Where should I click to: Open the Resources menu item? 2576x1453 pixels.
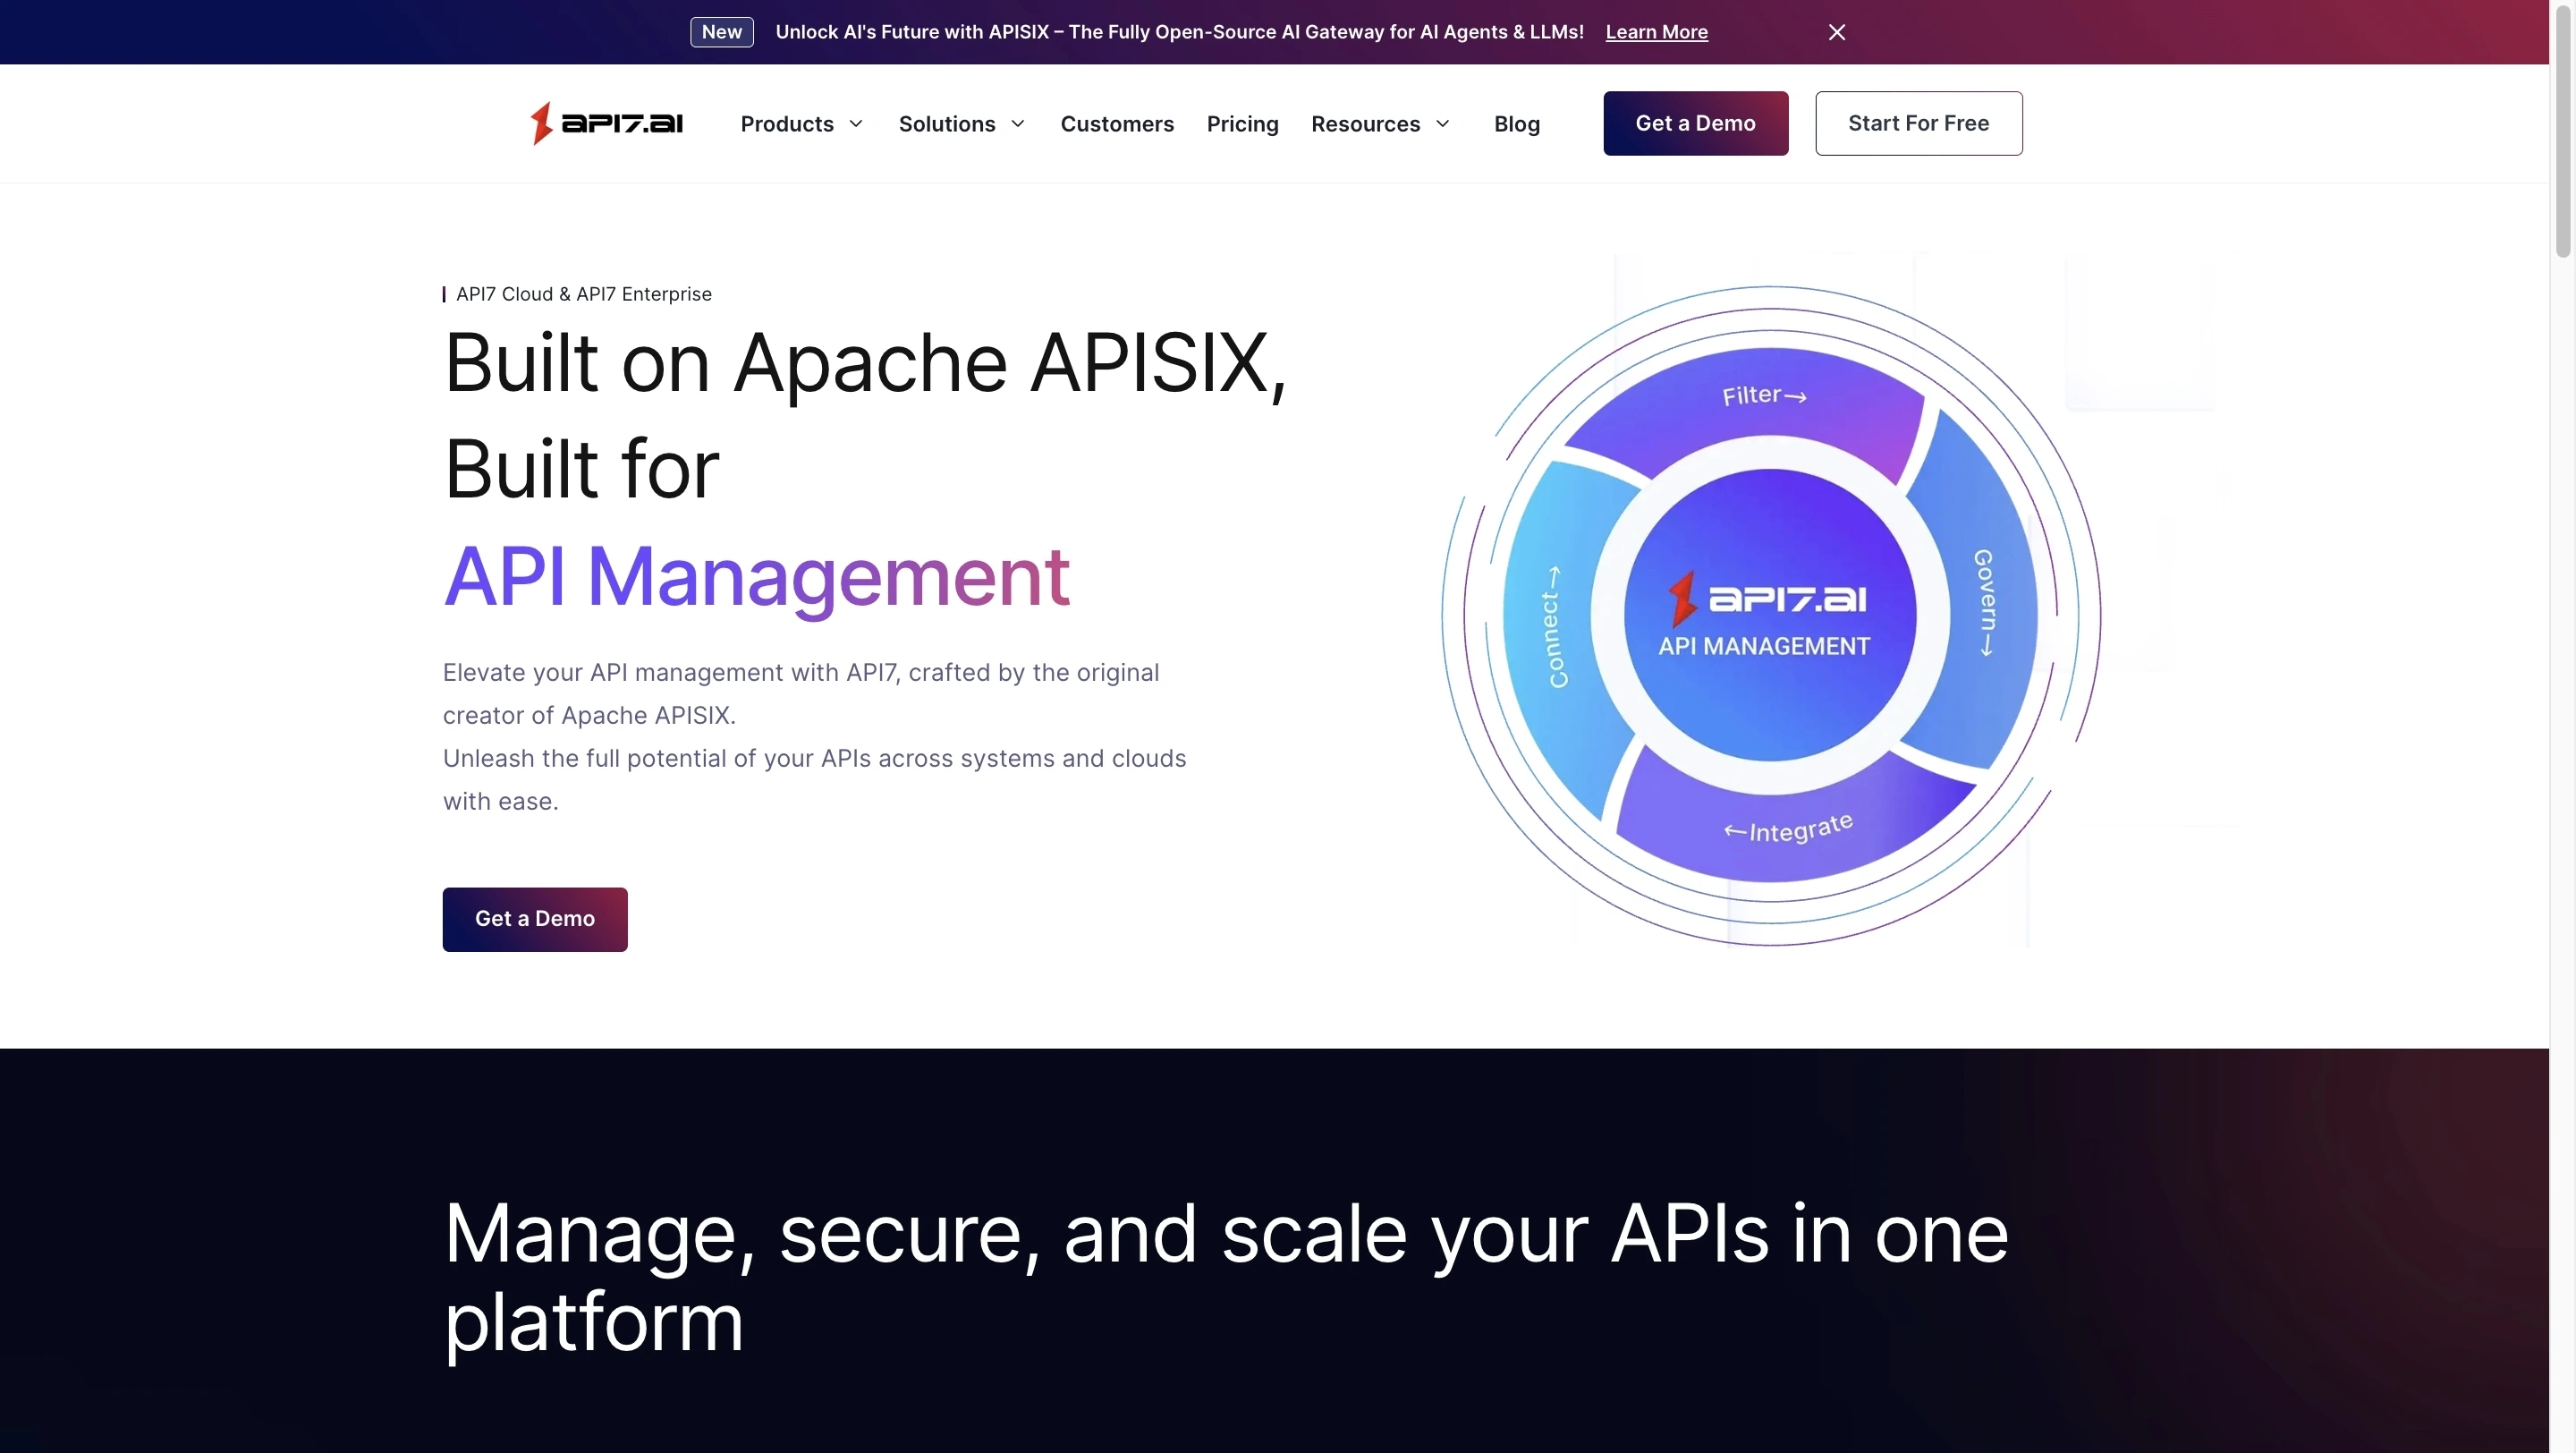tap(1365, 124)
